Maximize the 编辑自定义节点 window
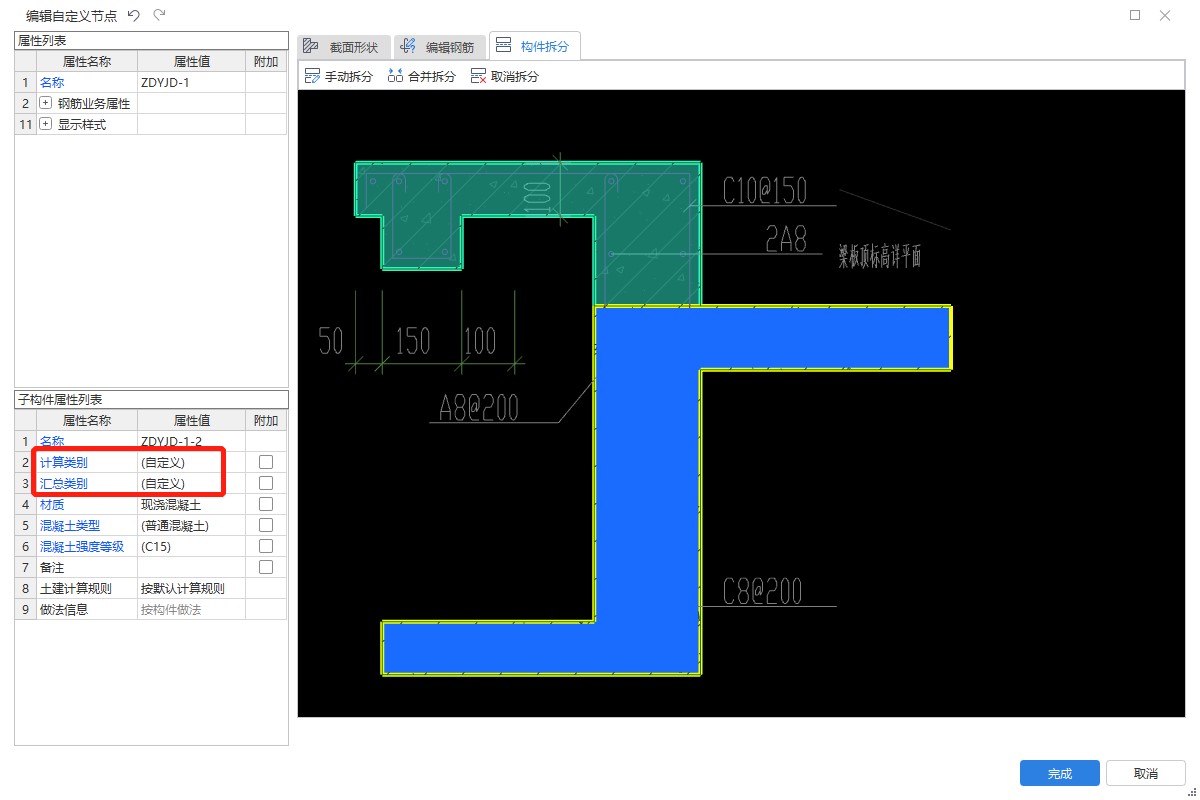Screen dimensions: 1200x800 (x=1135, y=15)
